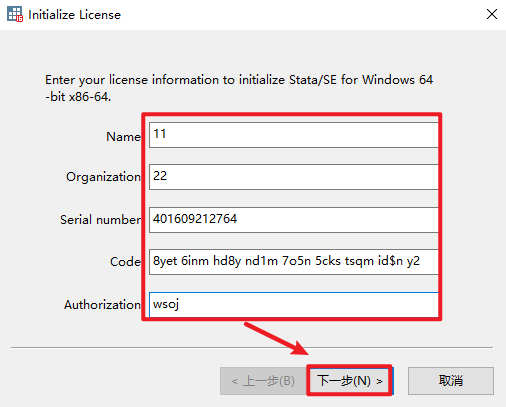506x407 pixels.
Task: Click the Authorization label
Action: click(x=102, y=305)
